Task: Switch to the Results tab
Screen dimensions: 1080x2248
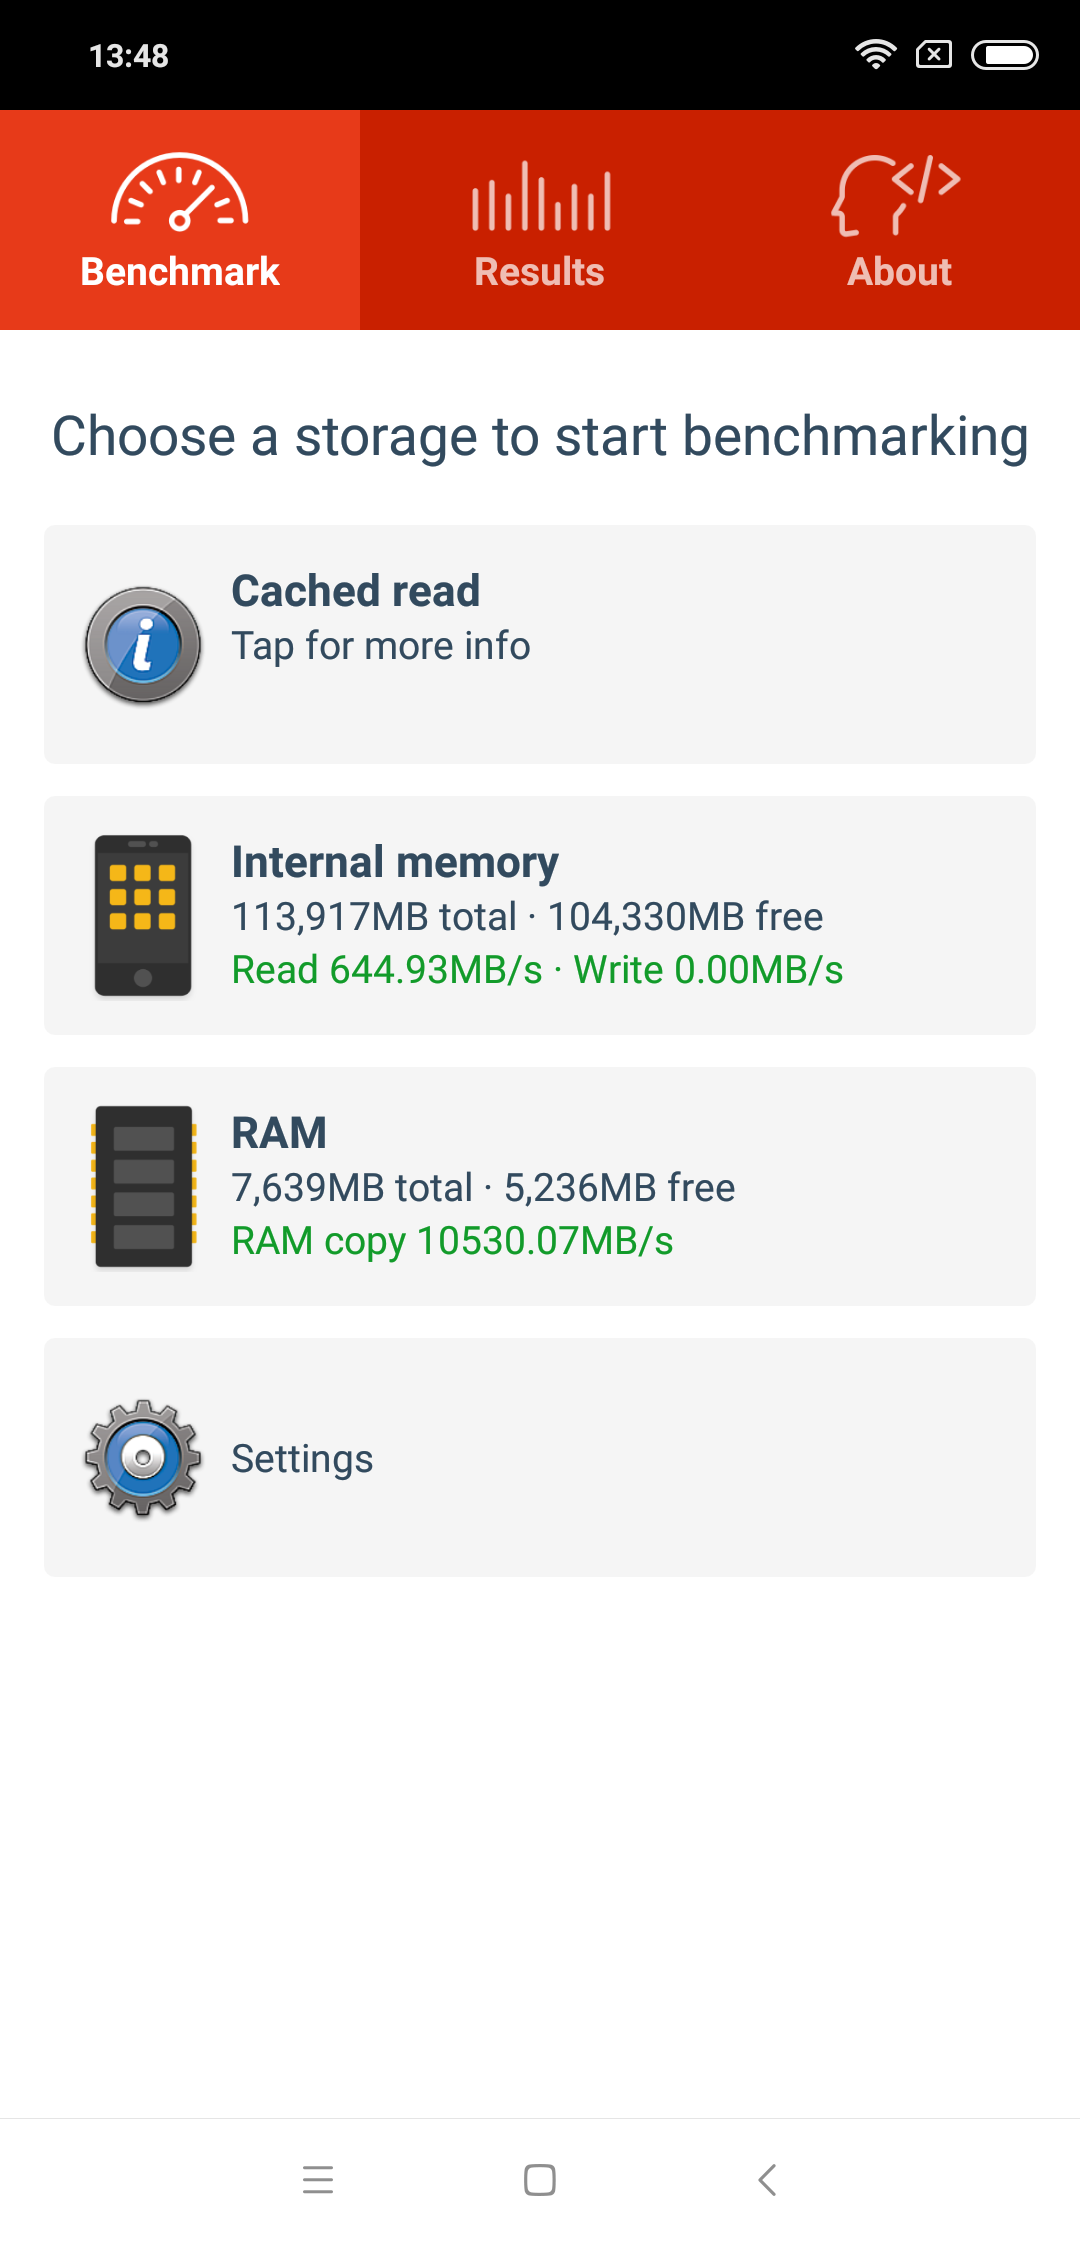Action: point(540,220)
